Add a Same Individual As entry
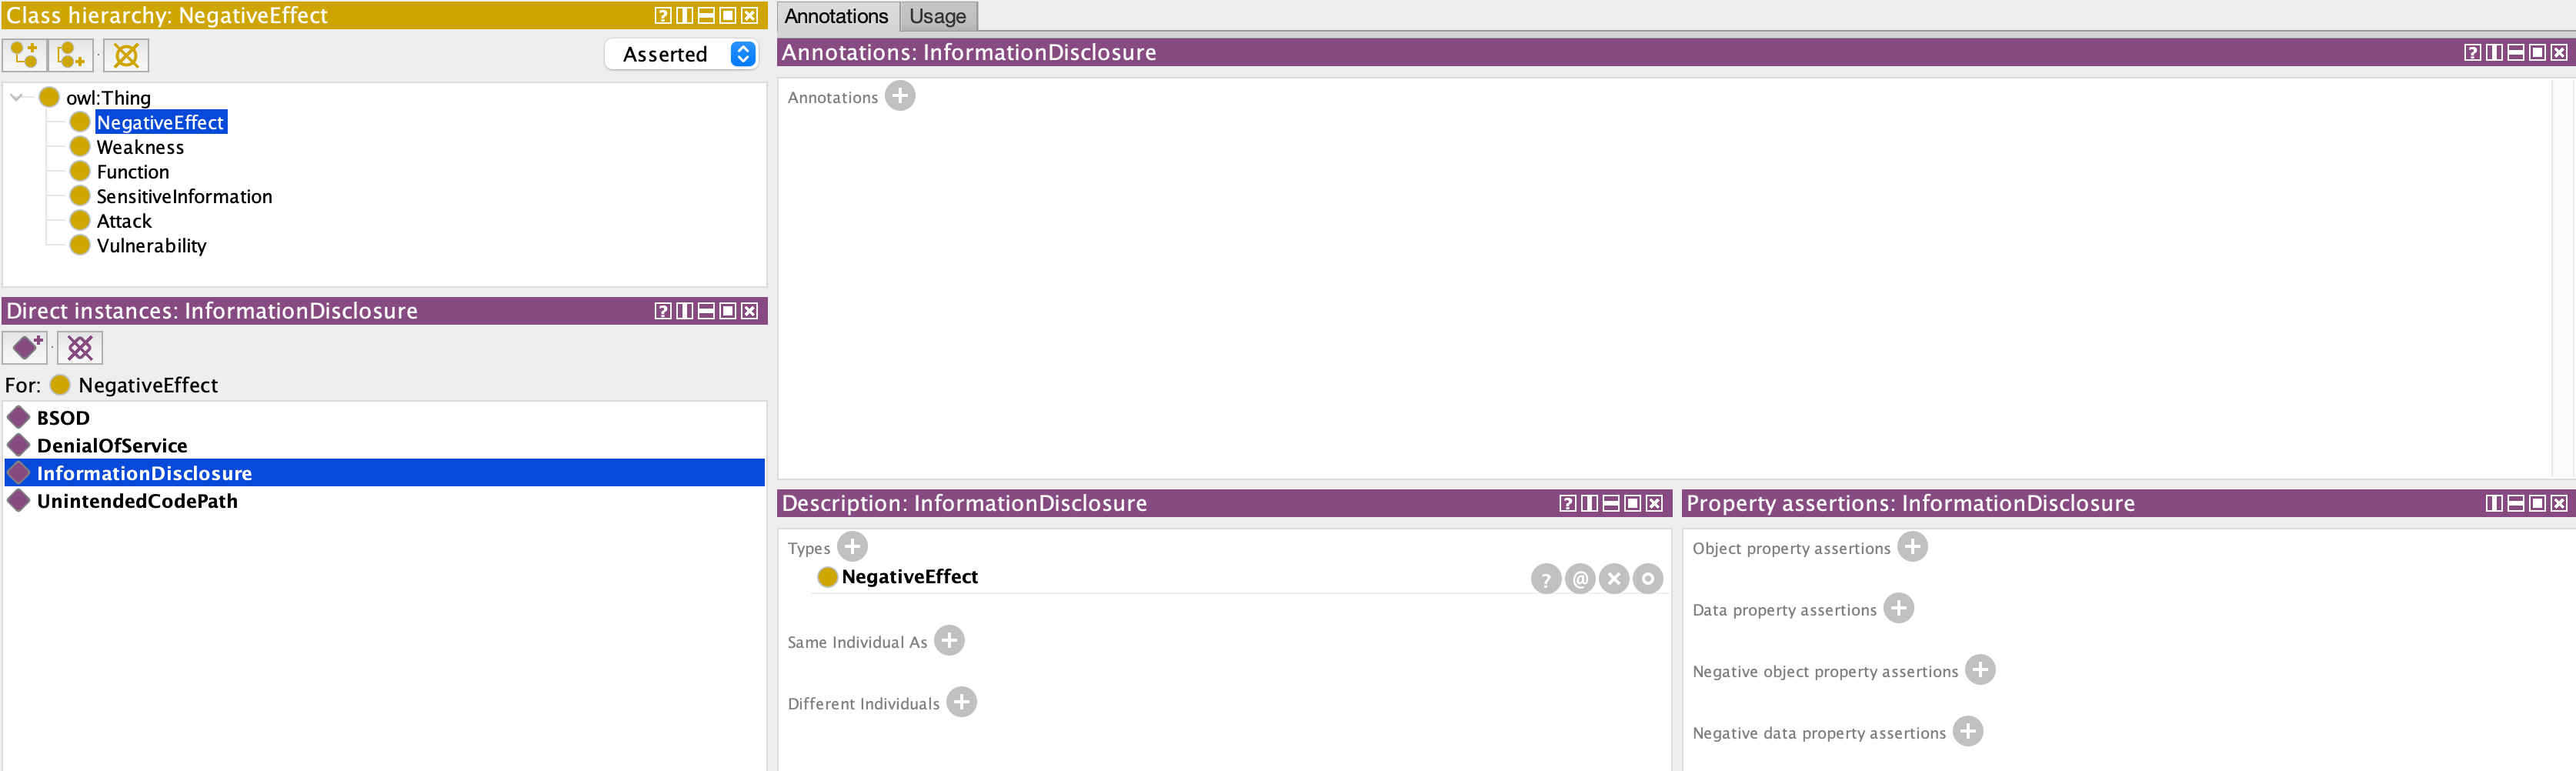This screenshot has width=2576, height=771. (x=949, y=641)
